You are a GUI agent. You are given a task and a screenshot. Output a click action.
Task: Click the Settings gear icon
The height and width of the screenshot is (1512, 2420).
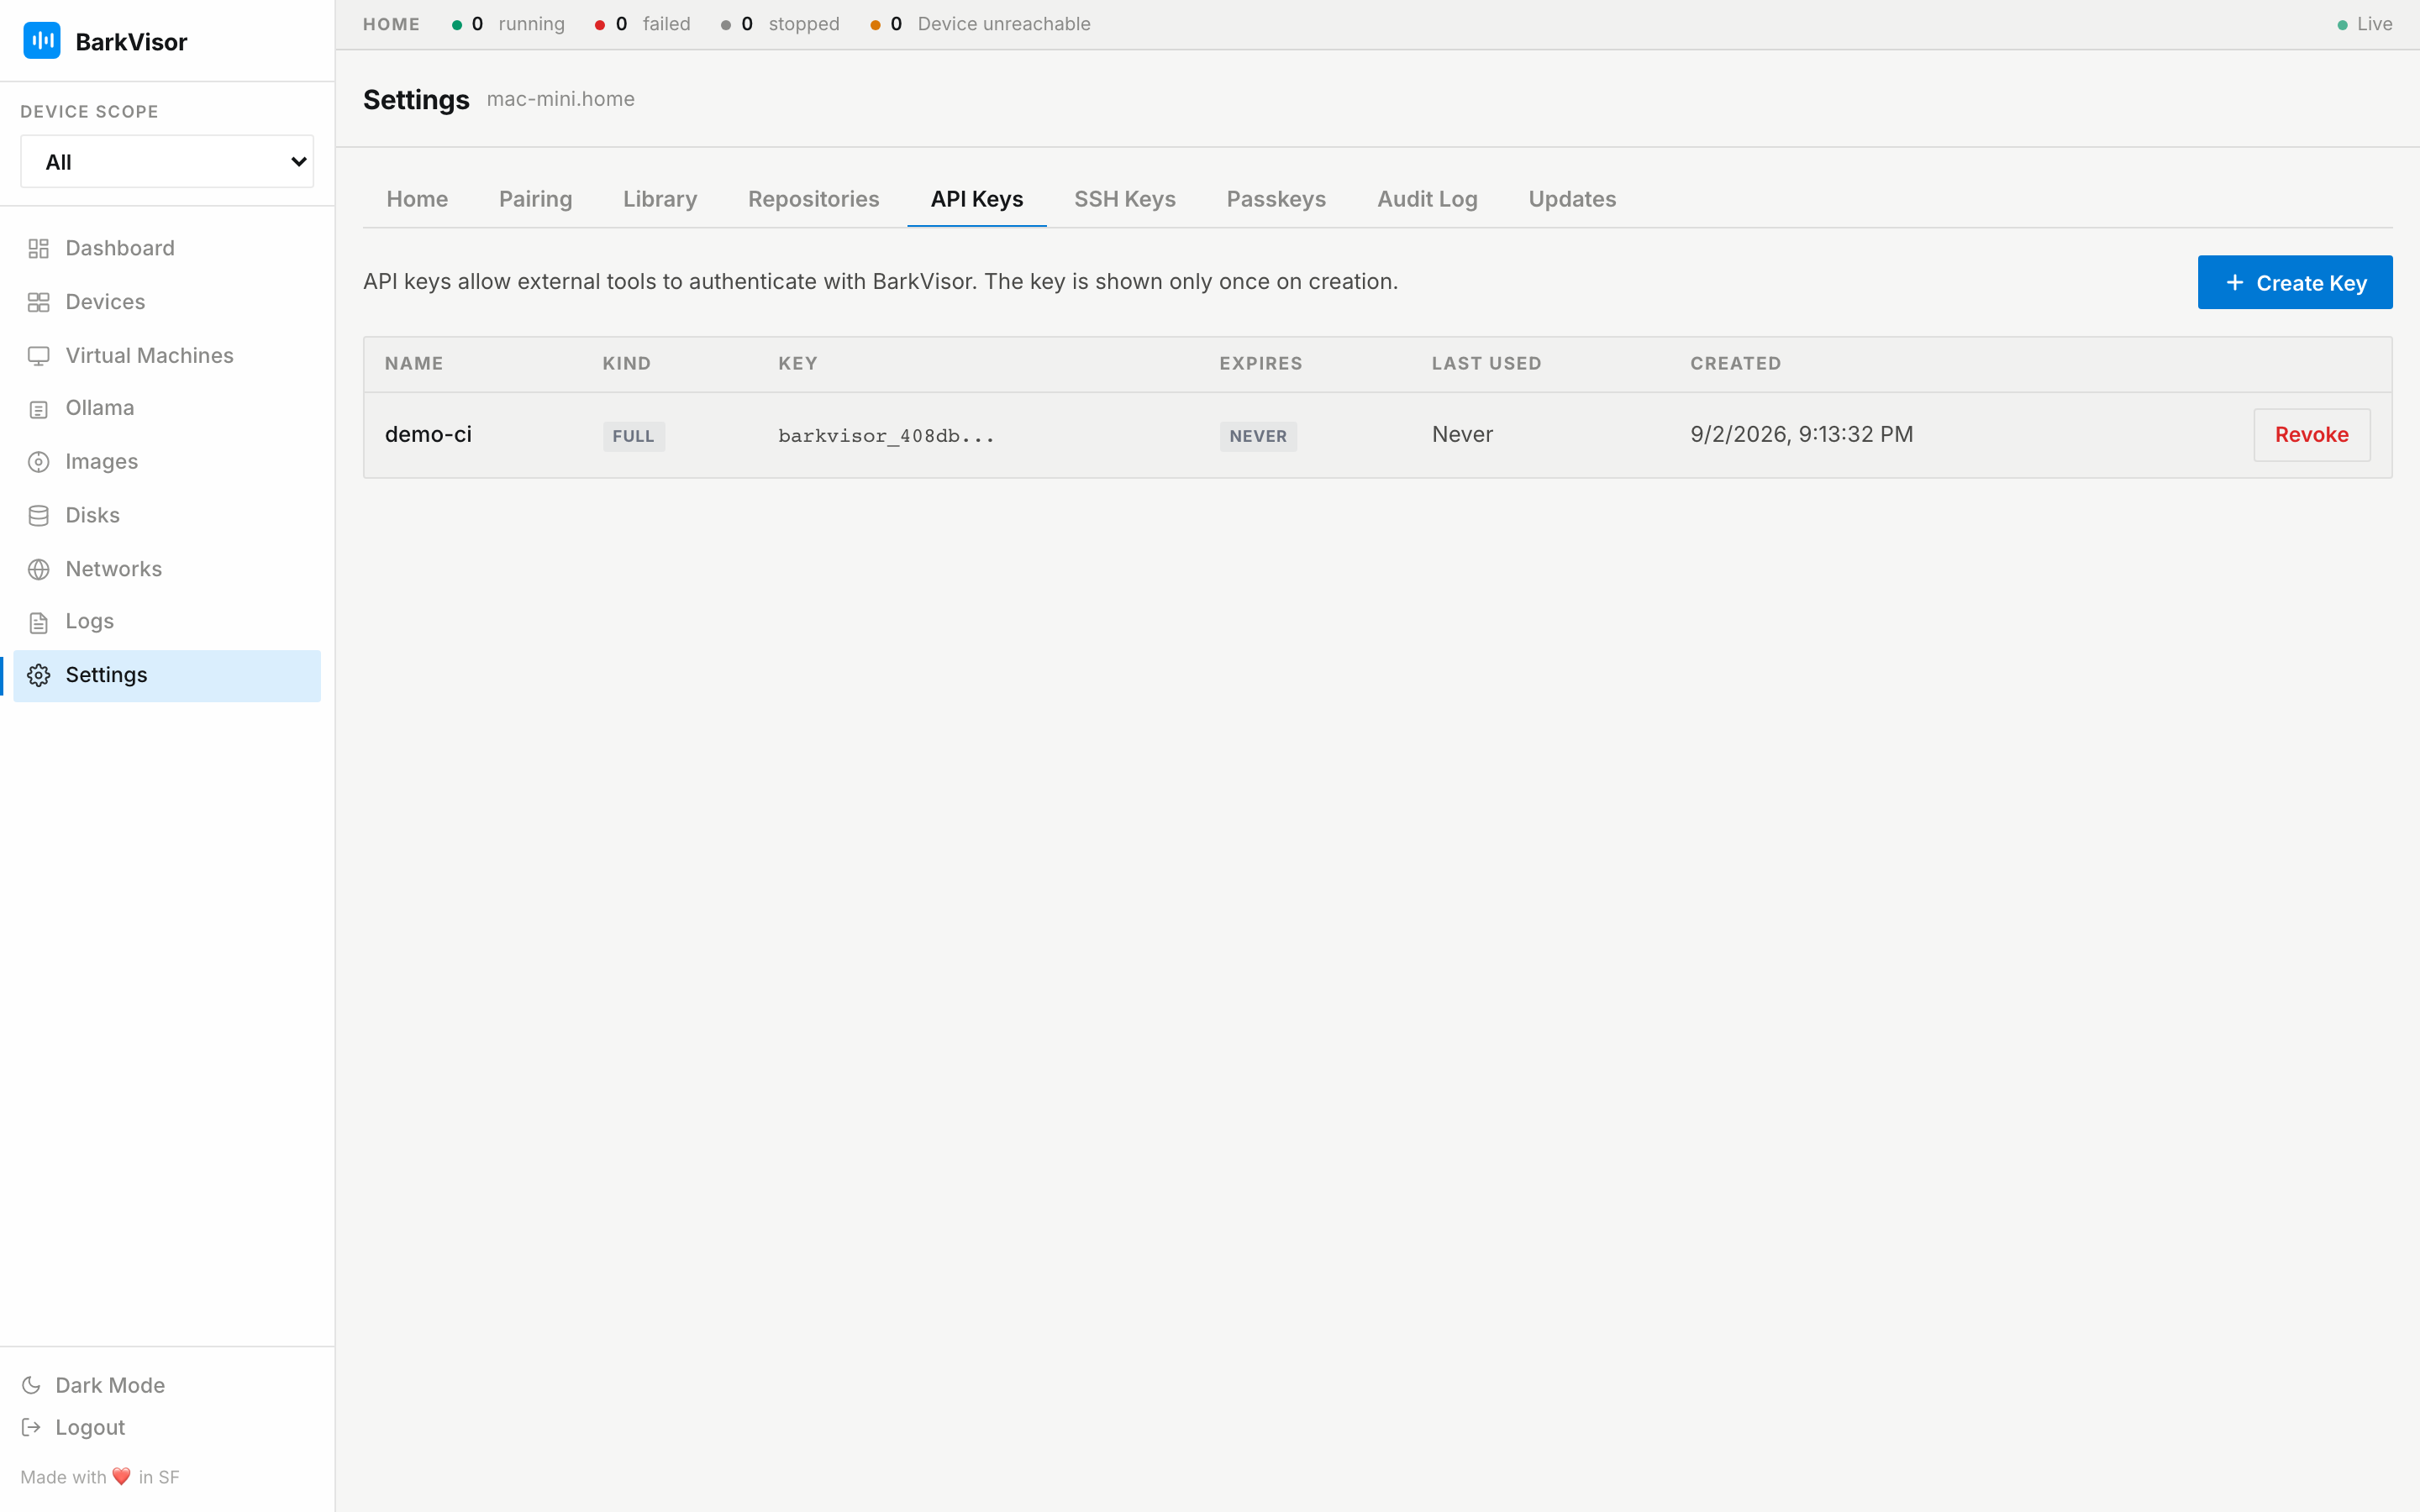point(39,676)
